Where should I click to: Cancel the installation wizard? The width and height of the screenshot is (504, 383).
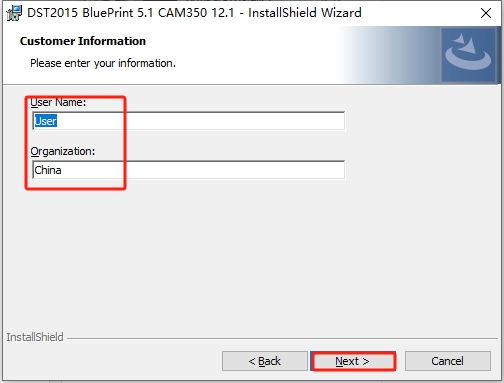click(x=448, y=361)
